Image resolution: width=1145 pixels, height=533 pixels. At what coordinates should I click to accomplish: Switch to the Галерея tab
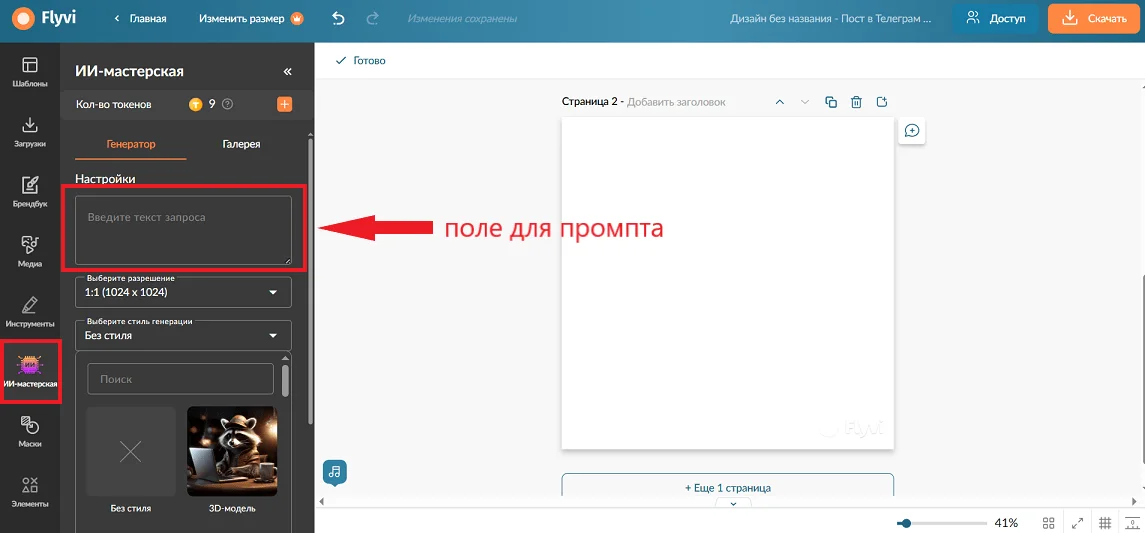241,144
